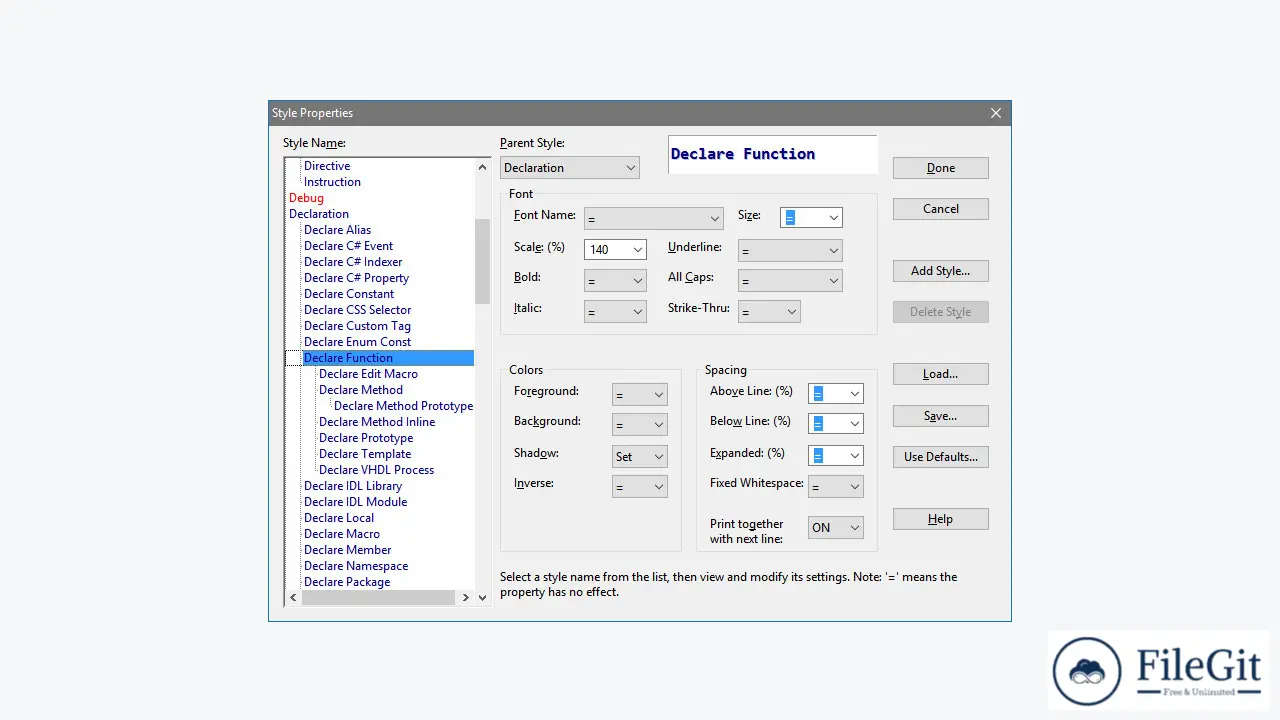Open the Inverse dropdown
Viewport: 1280px width, 720px height.
pyautogui.click(x=639, y=487)
